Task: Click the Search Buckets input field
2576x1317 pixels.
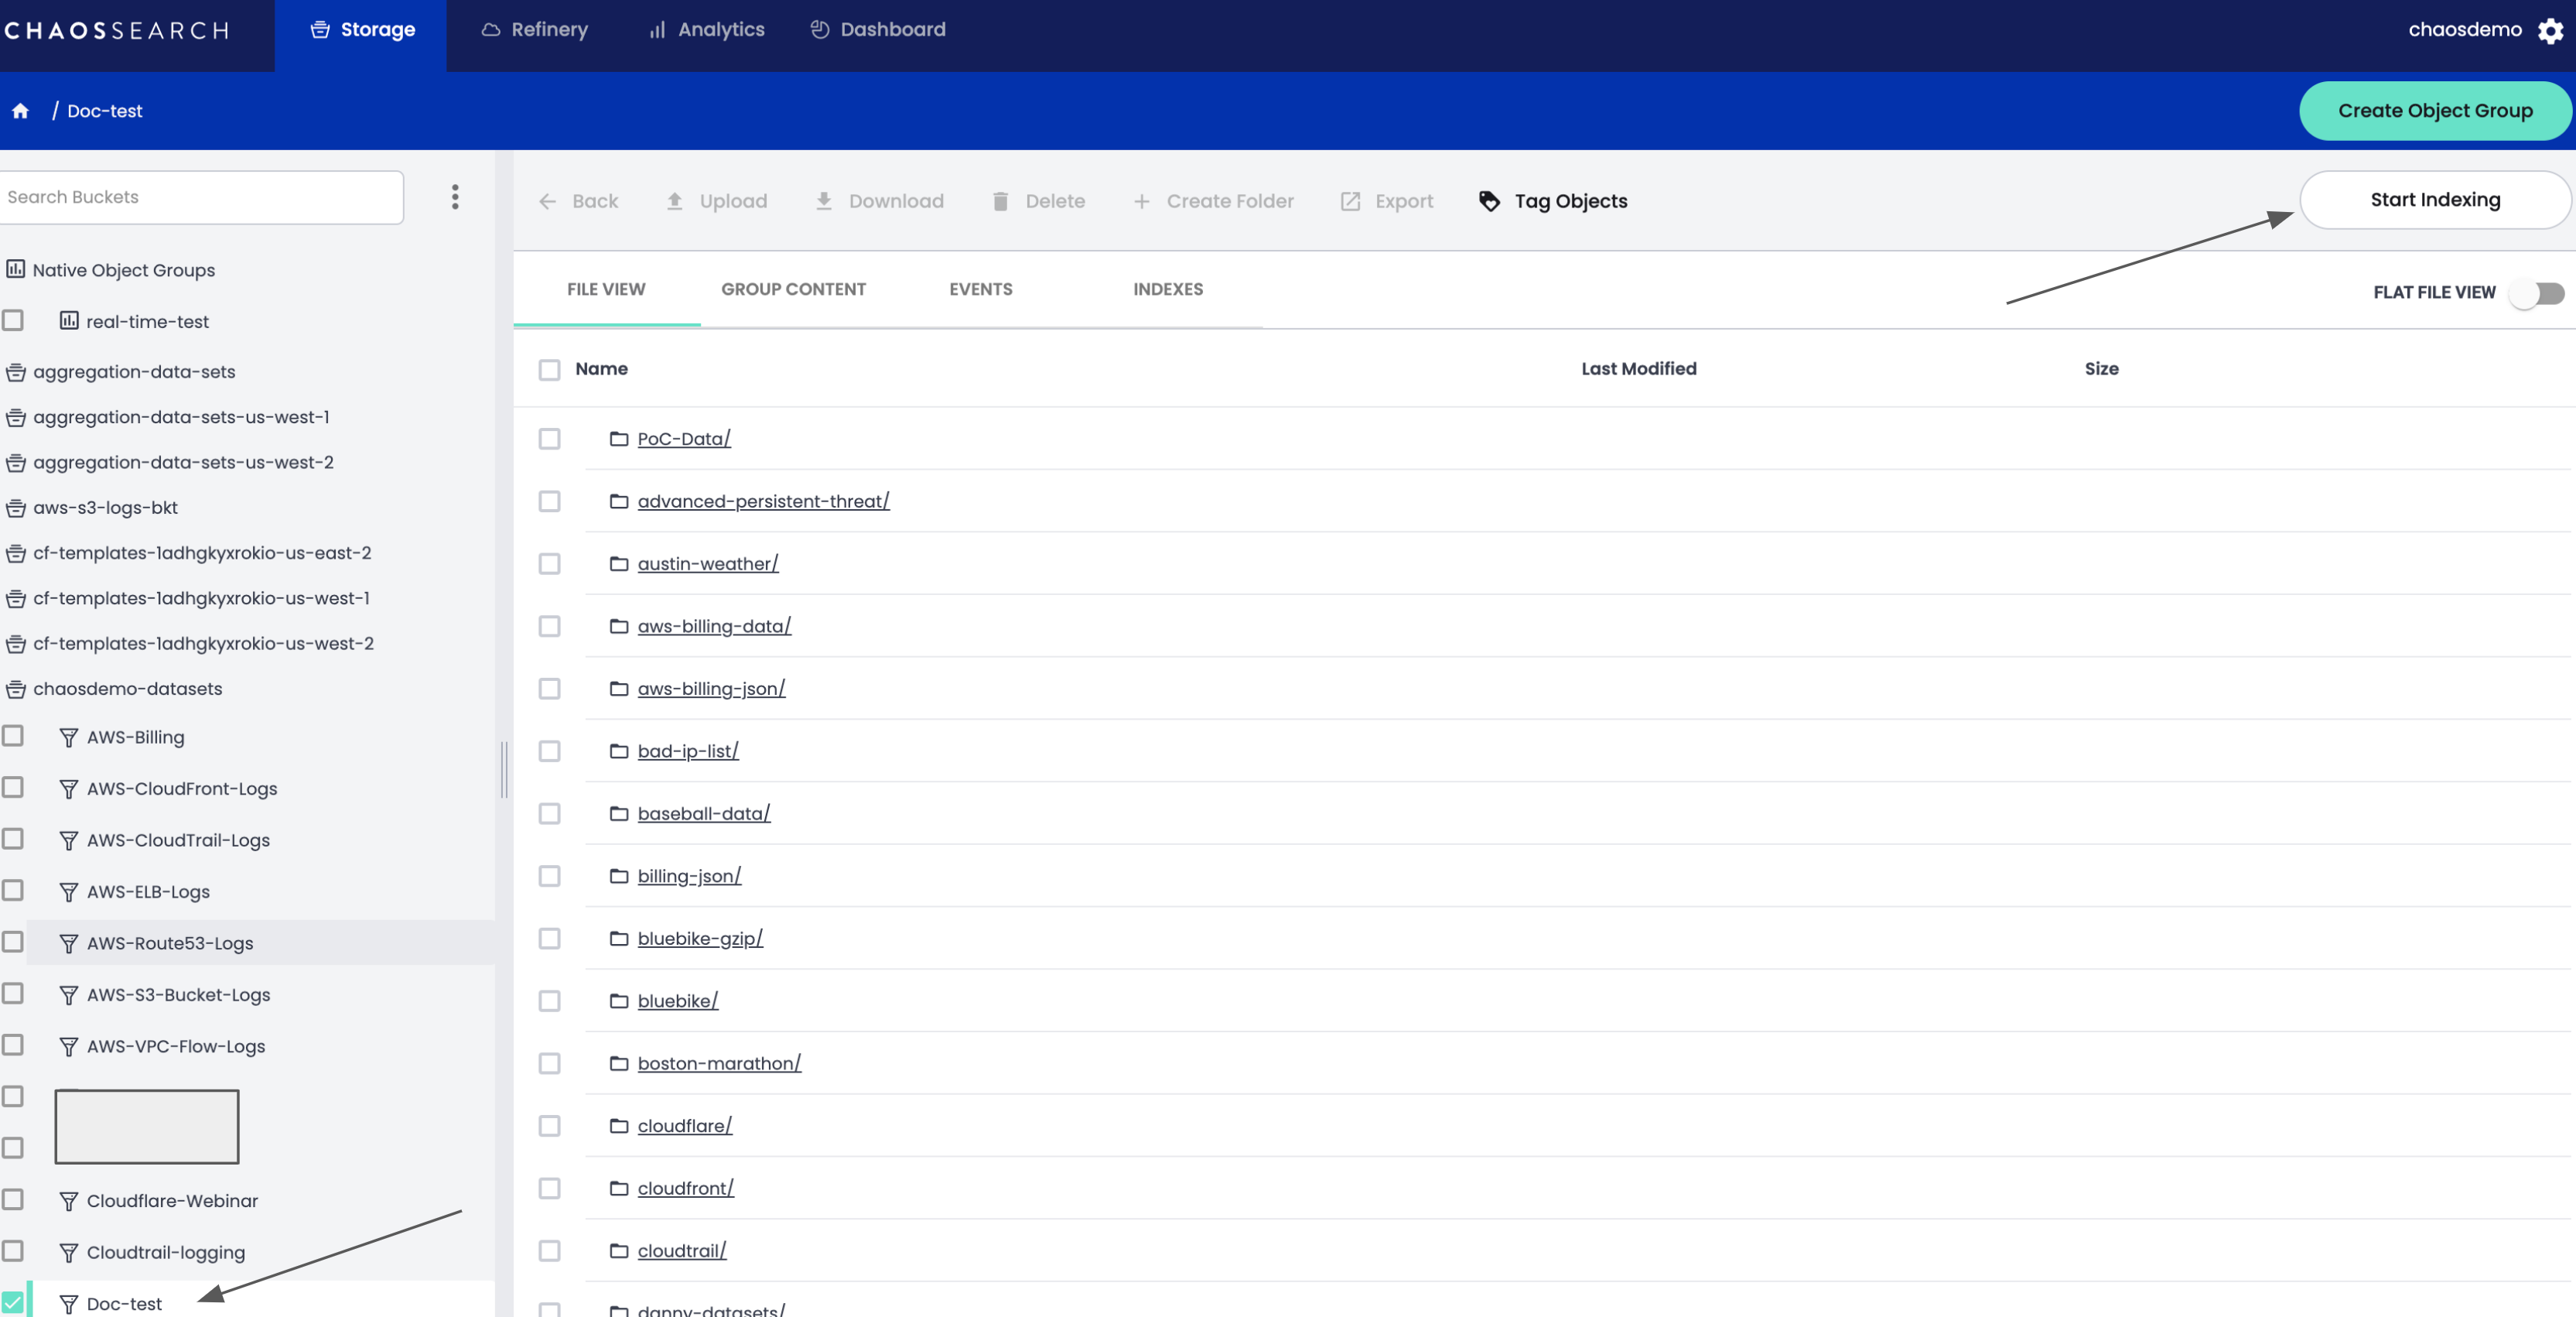Action: (x=200, y=197)
